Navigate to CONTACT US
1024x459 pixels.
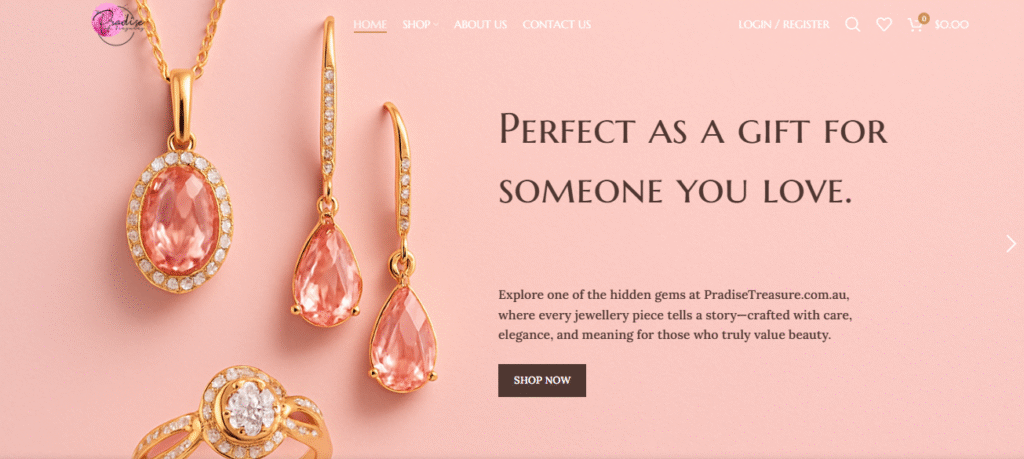[x=556, y=24]
